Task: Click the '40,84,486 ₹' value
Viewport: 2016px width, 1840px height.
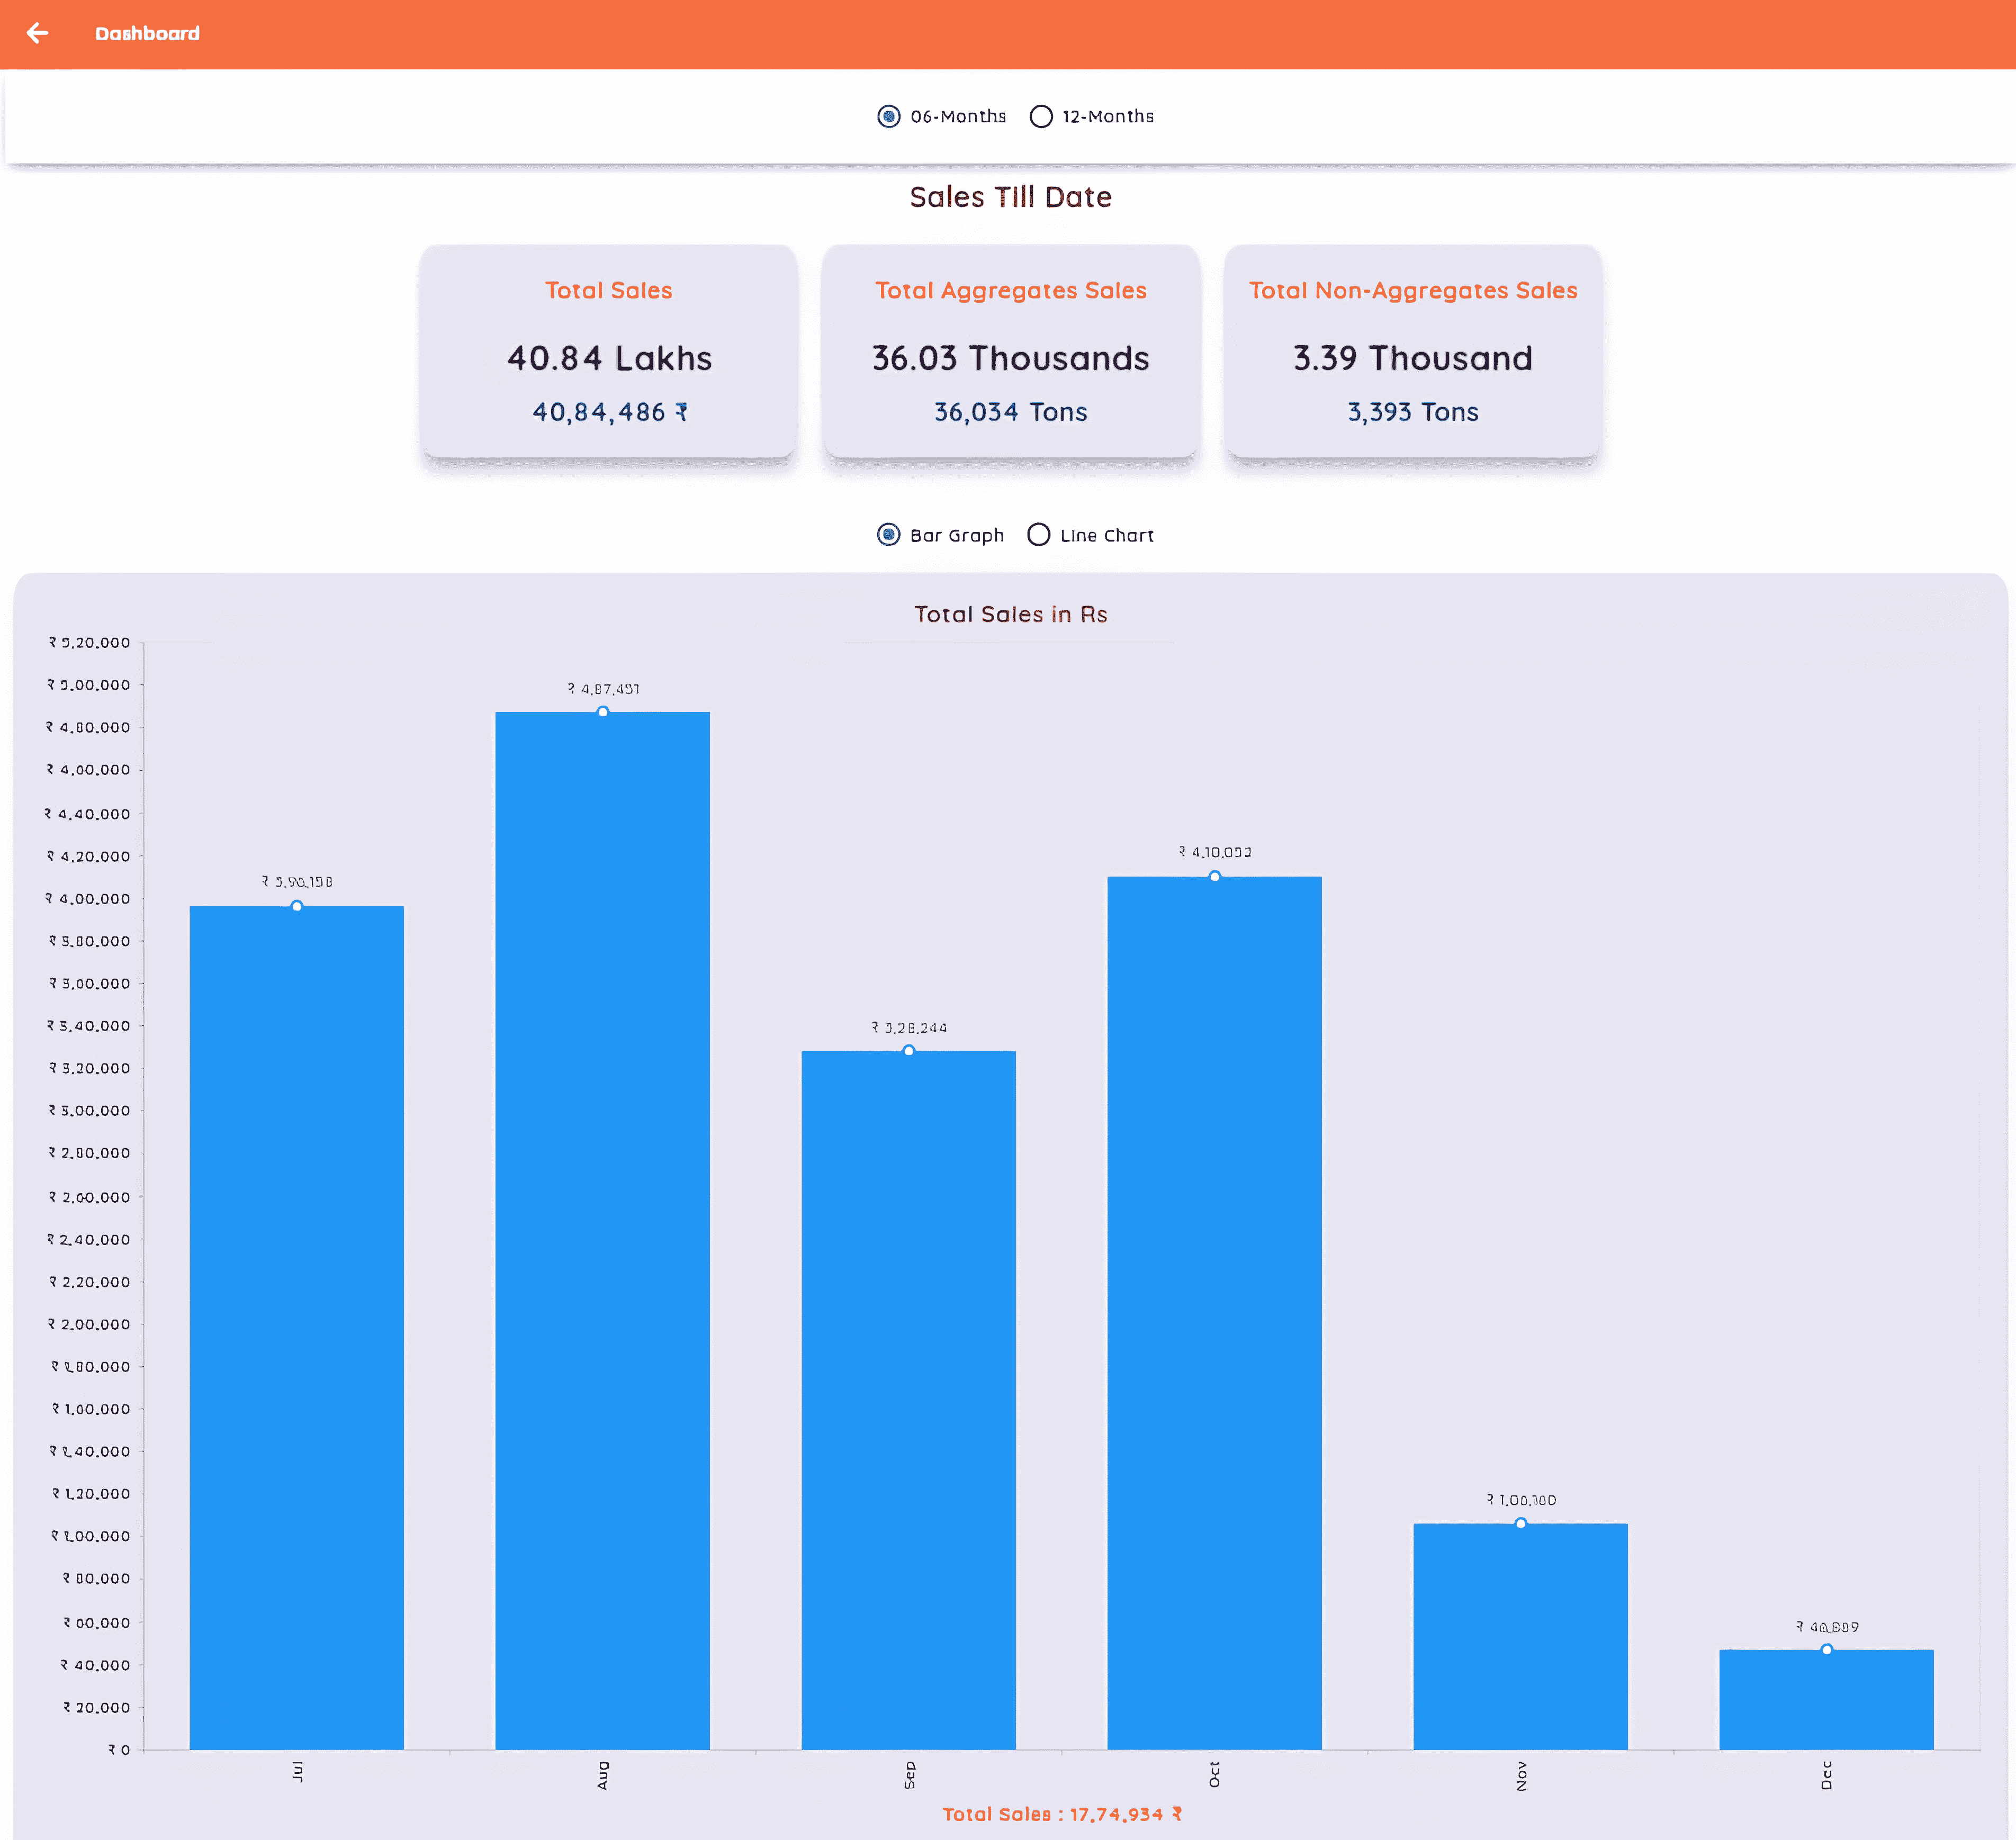Action: (609, 412)
